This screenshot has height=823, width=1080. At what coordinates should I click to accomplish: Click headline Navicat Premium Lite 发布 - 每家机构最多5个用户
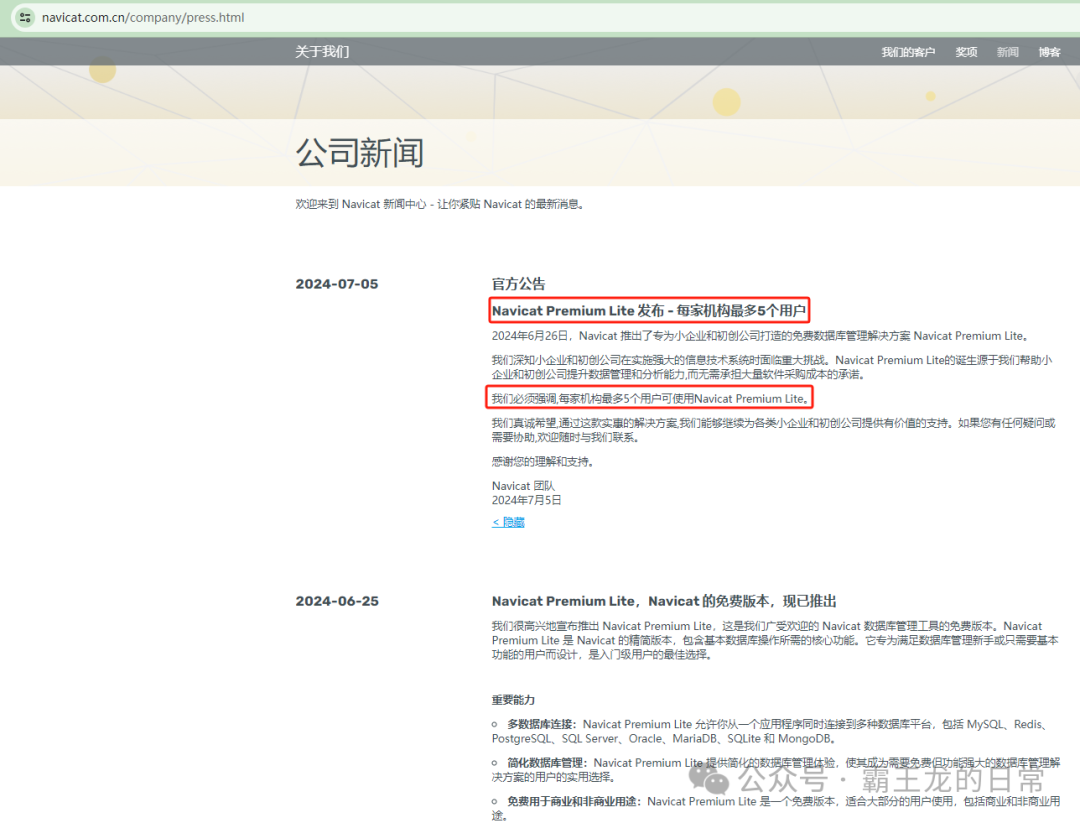pyautogui.click(x=649, y=311)
